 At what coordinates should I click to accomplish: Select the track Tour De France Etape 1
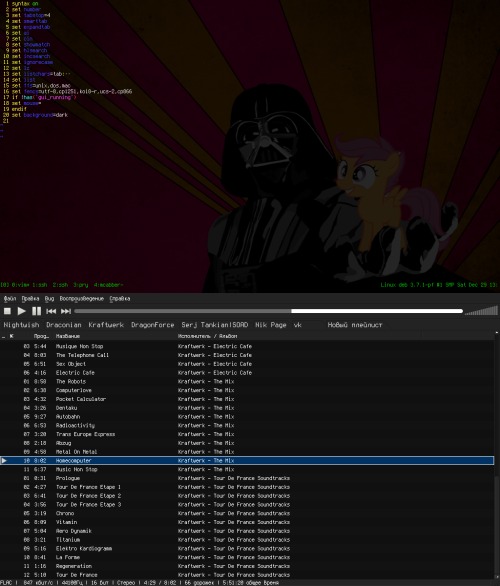(247, 487)
